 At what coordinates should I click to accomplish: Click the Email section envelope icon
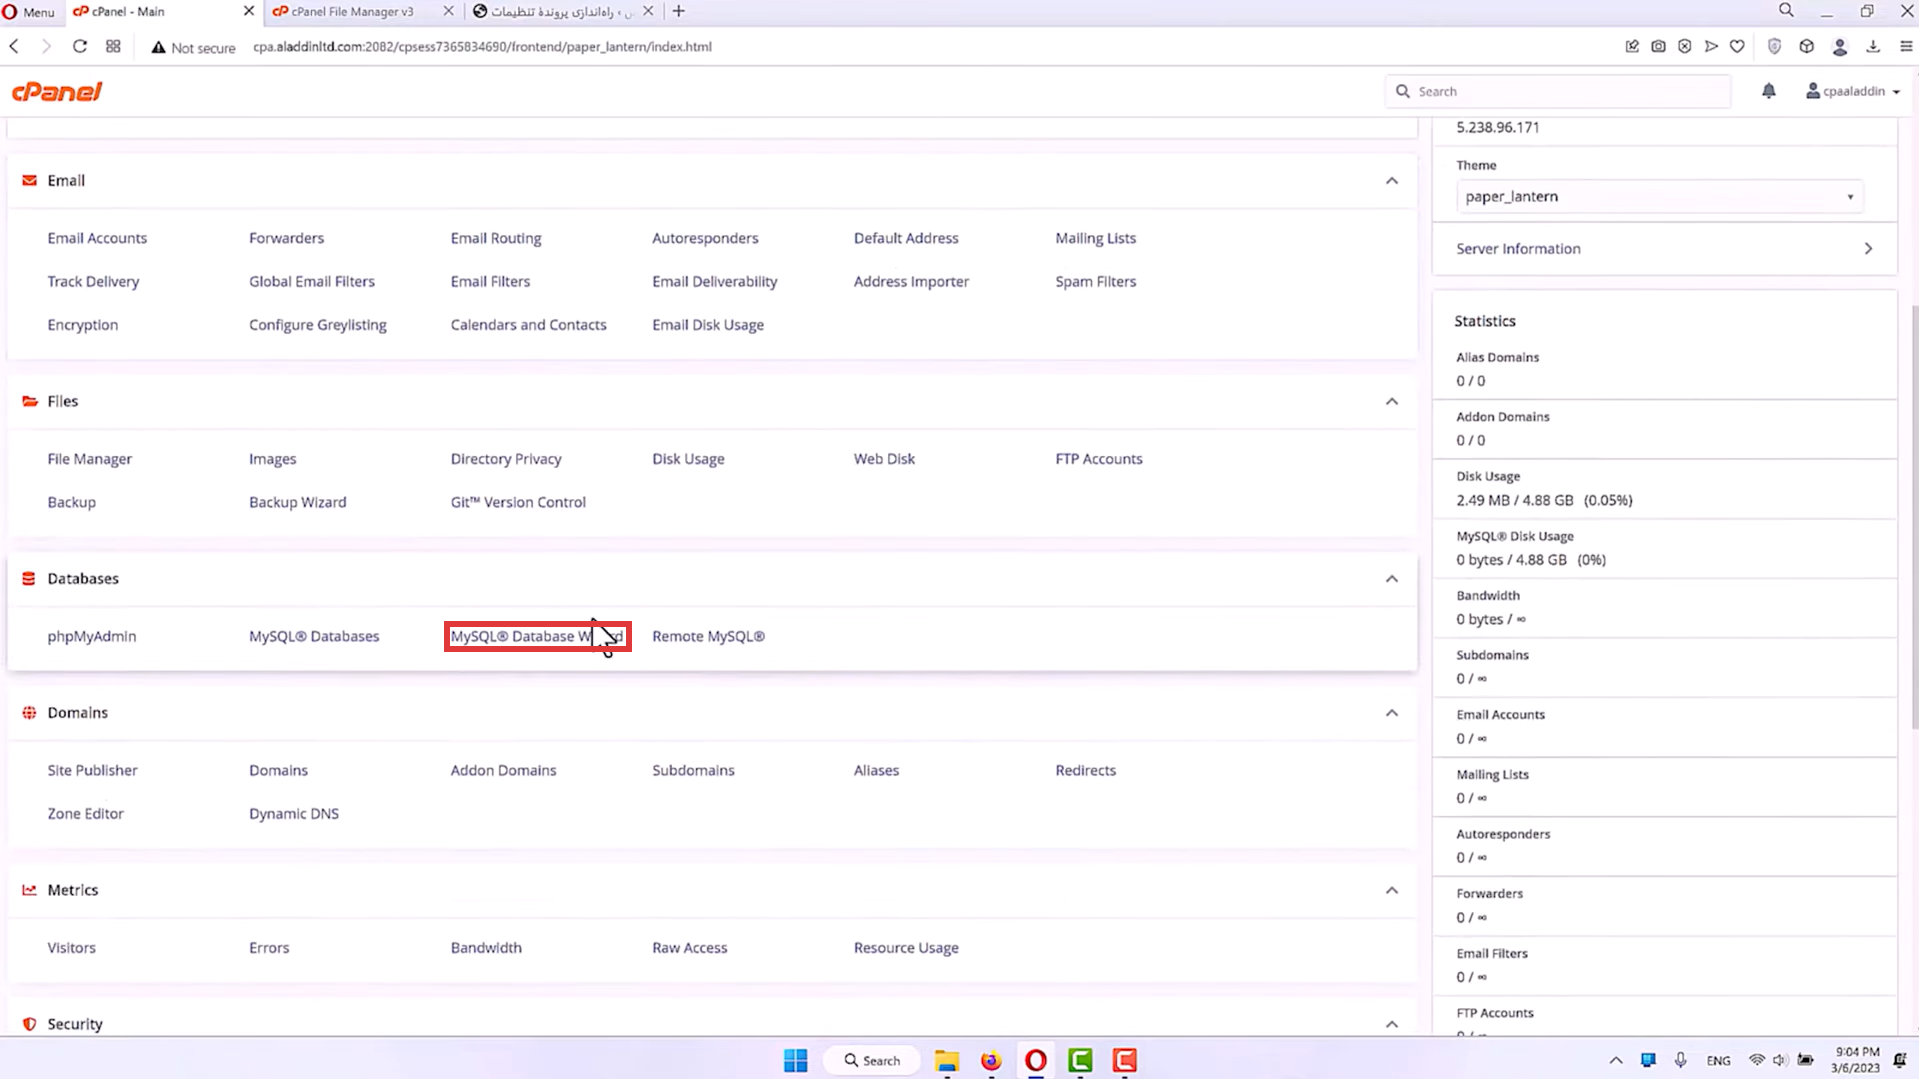29,181
